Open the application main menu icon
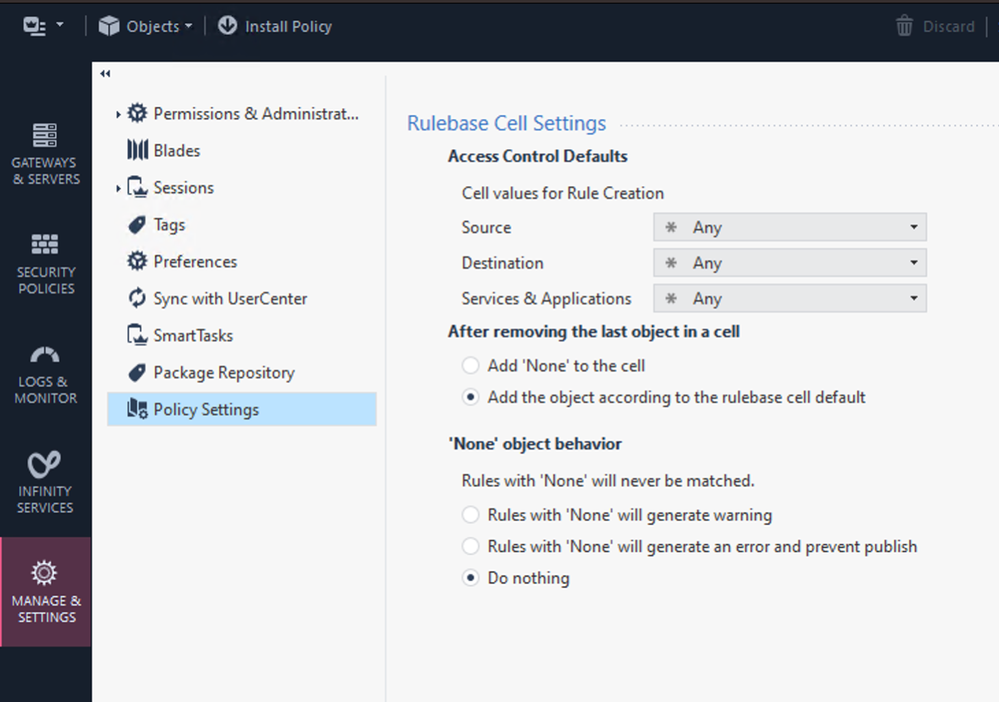 pyautogui.click(x=34, y=26)
